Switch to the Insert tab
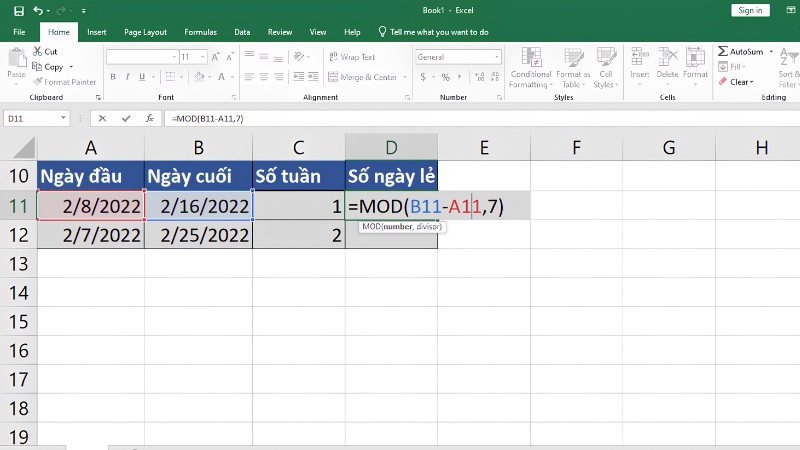The image size is (800, 450). [96, 32]
